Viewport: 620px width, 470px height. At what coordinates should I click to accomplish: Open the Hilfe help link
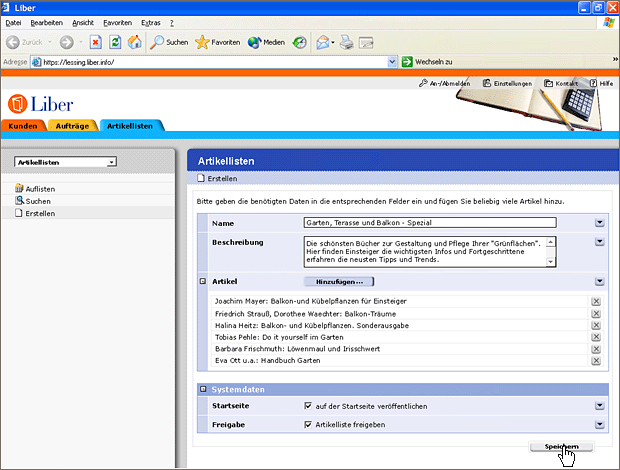point(601,83)
